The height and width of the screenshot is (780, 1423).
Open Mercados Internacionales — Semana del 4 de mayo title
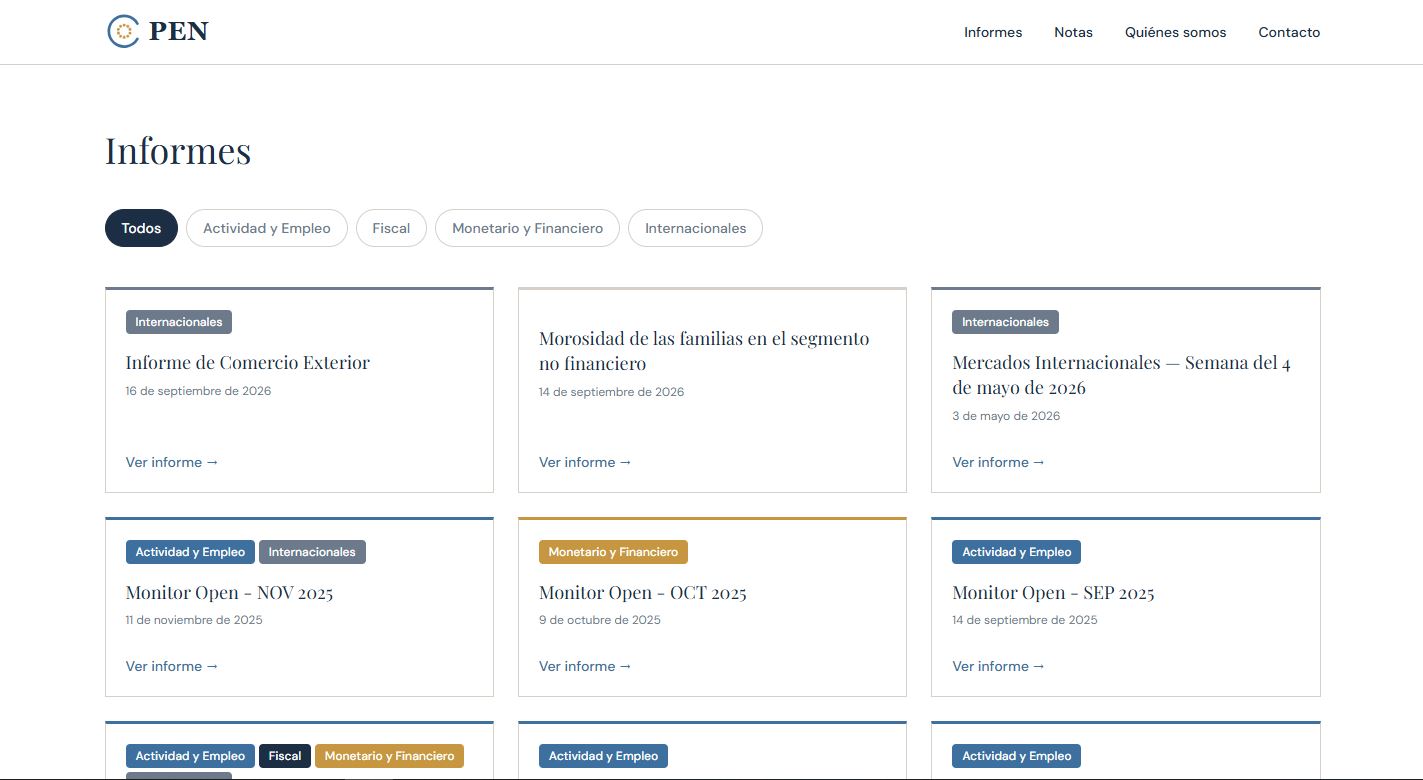pyautogui.click(x=1121, y=375)
